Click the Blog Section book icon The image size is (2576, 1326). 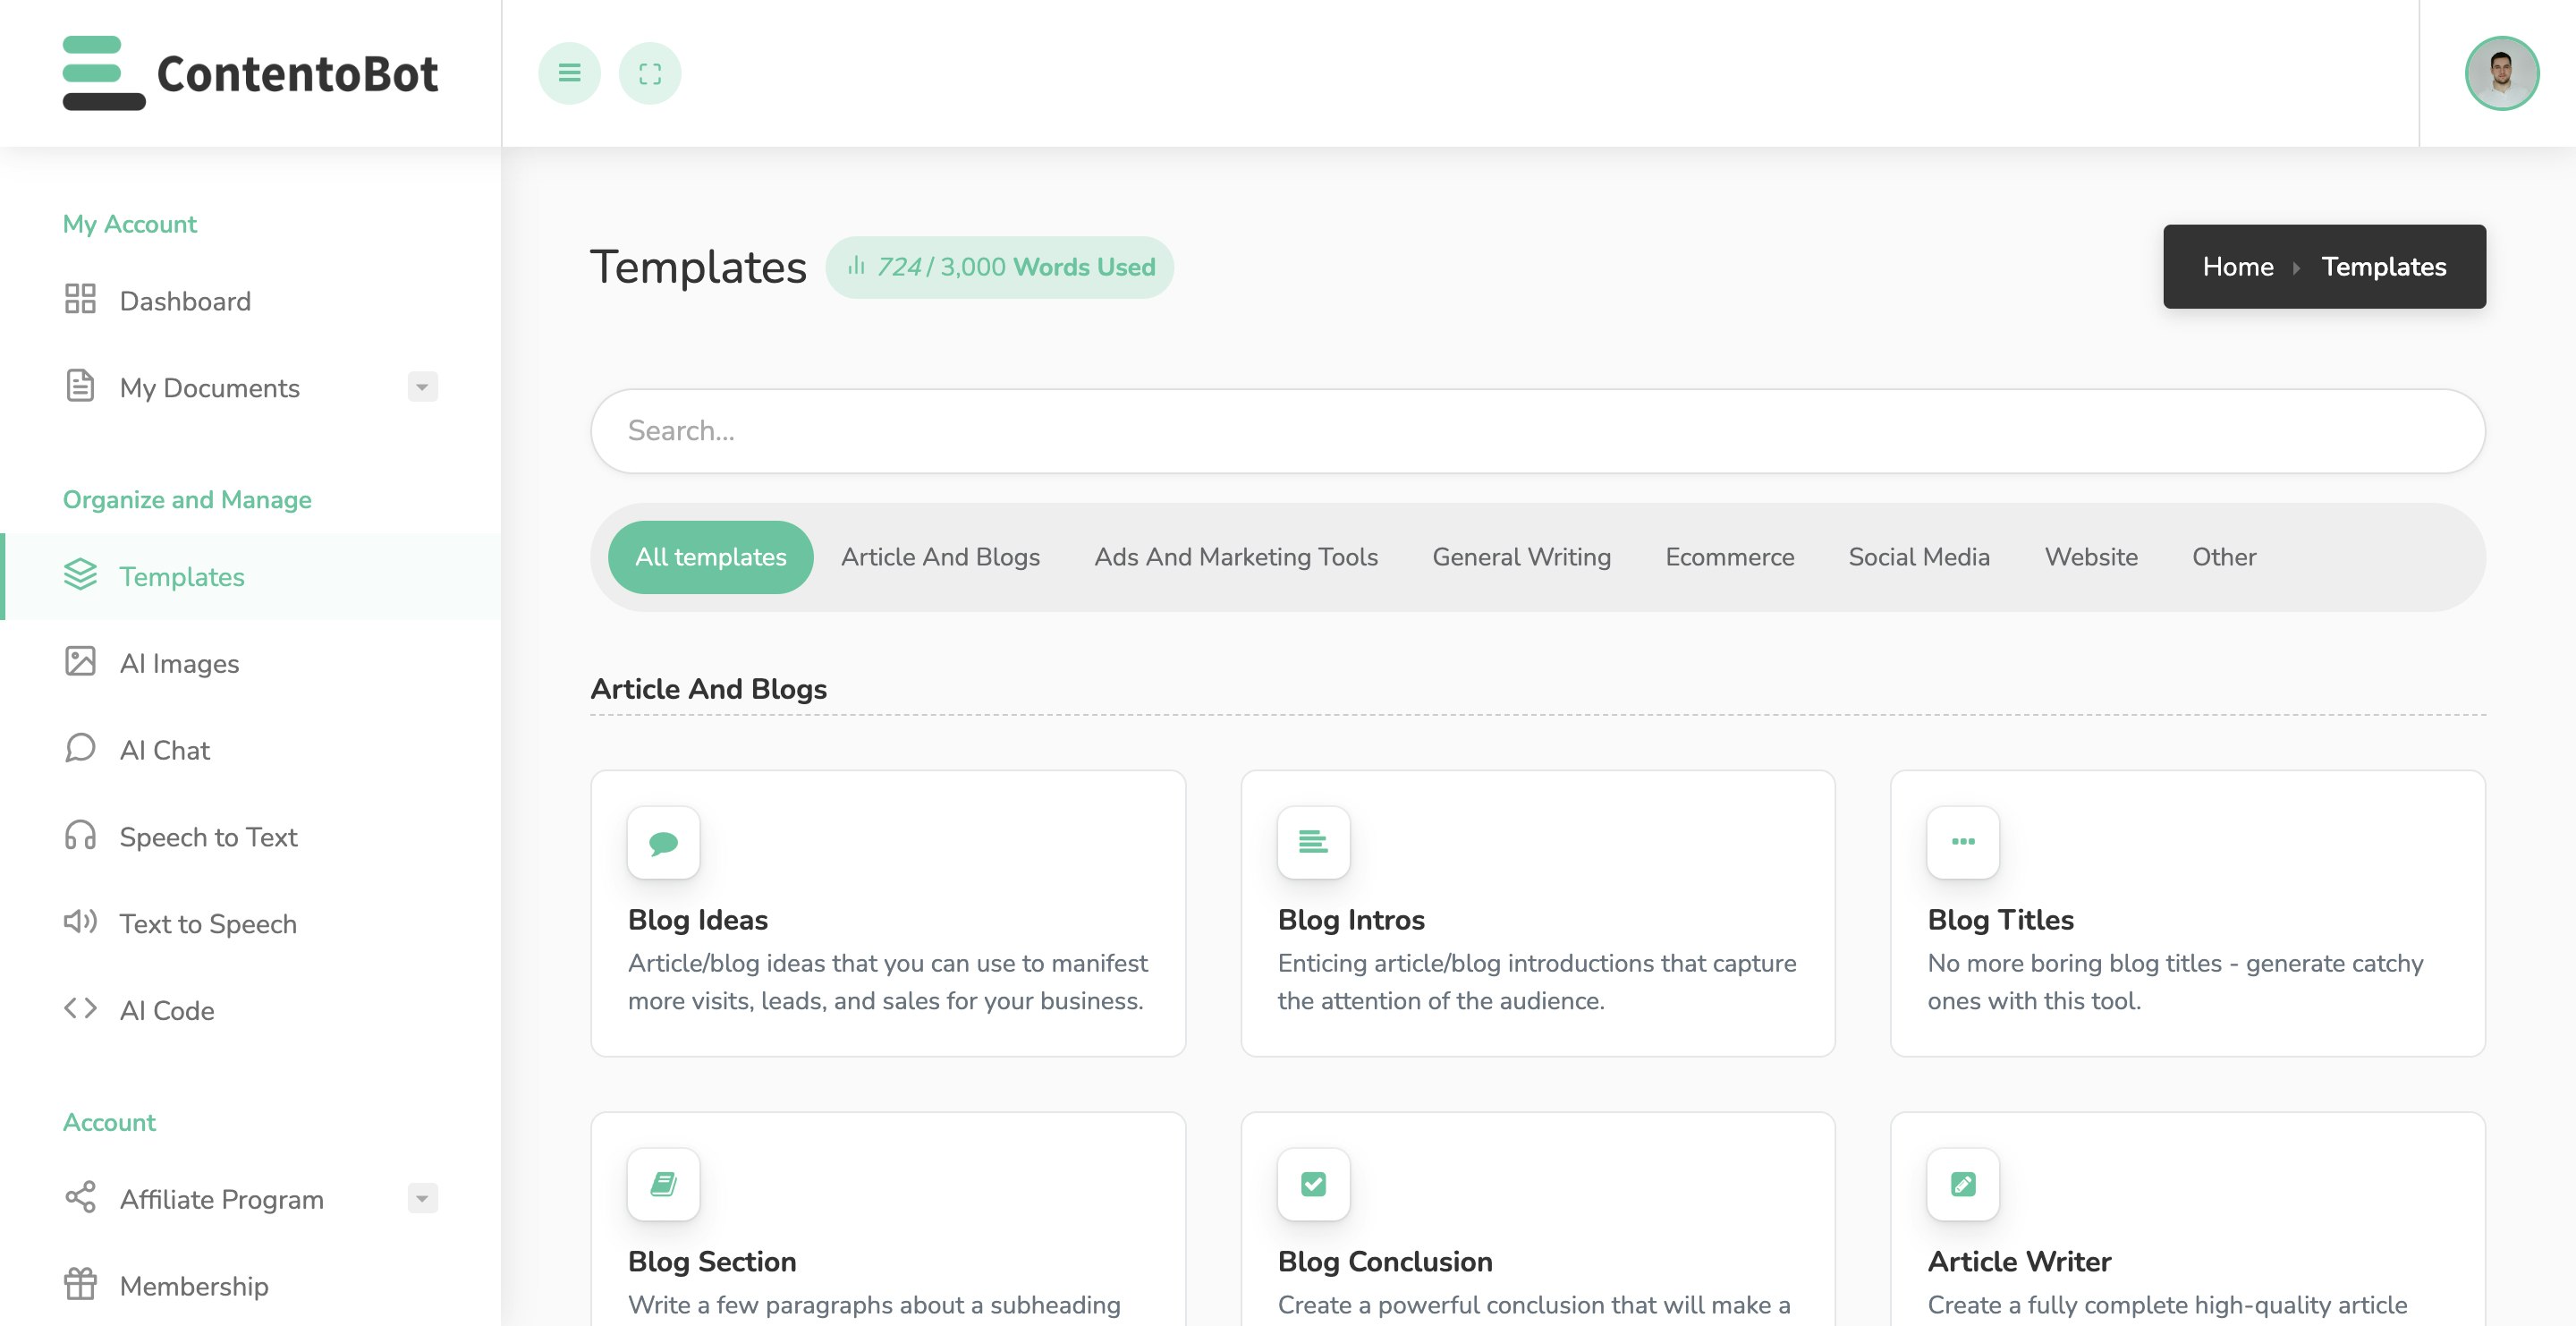point(663,1184)
